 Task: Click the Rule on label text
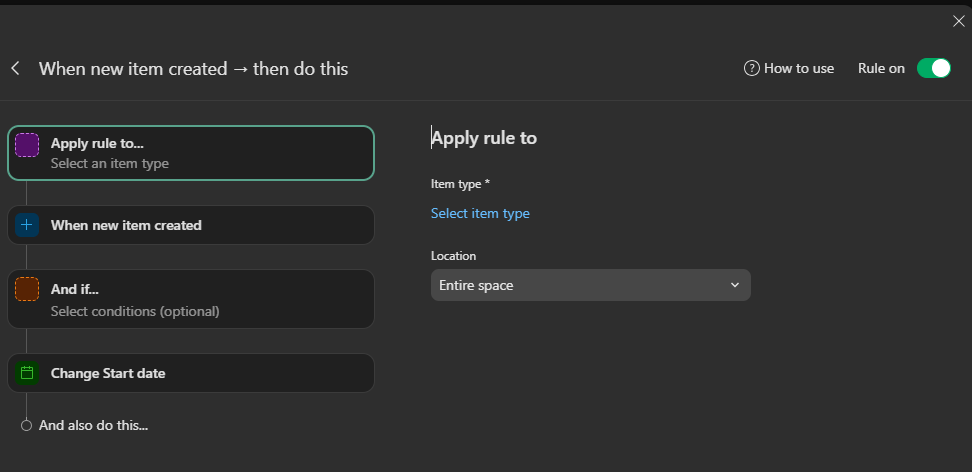[x=881, y=69]
